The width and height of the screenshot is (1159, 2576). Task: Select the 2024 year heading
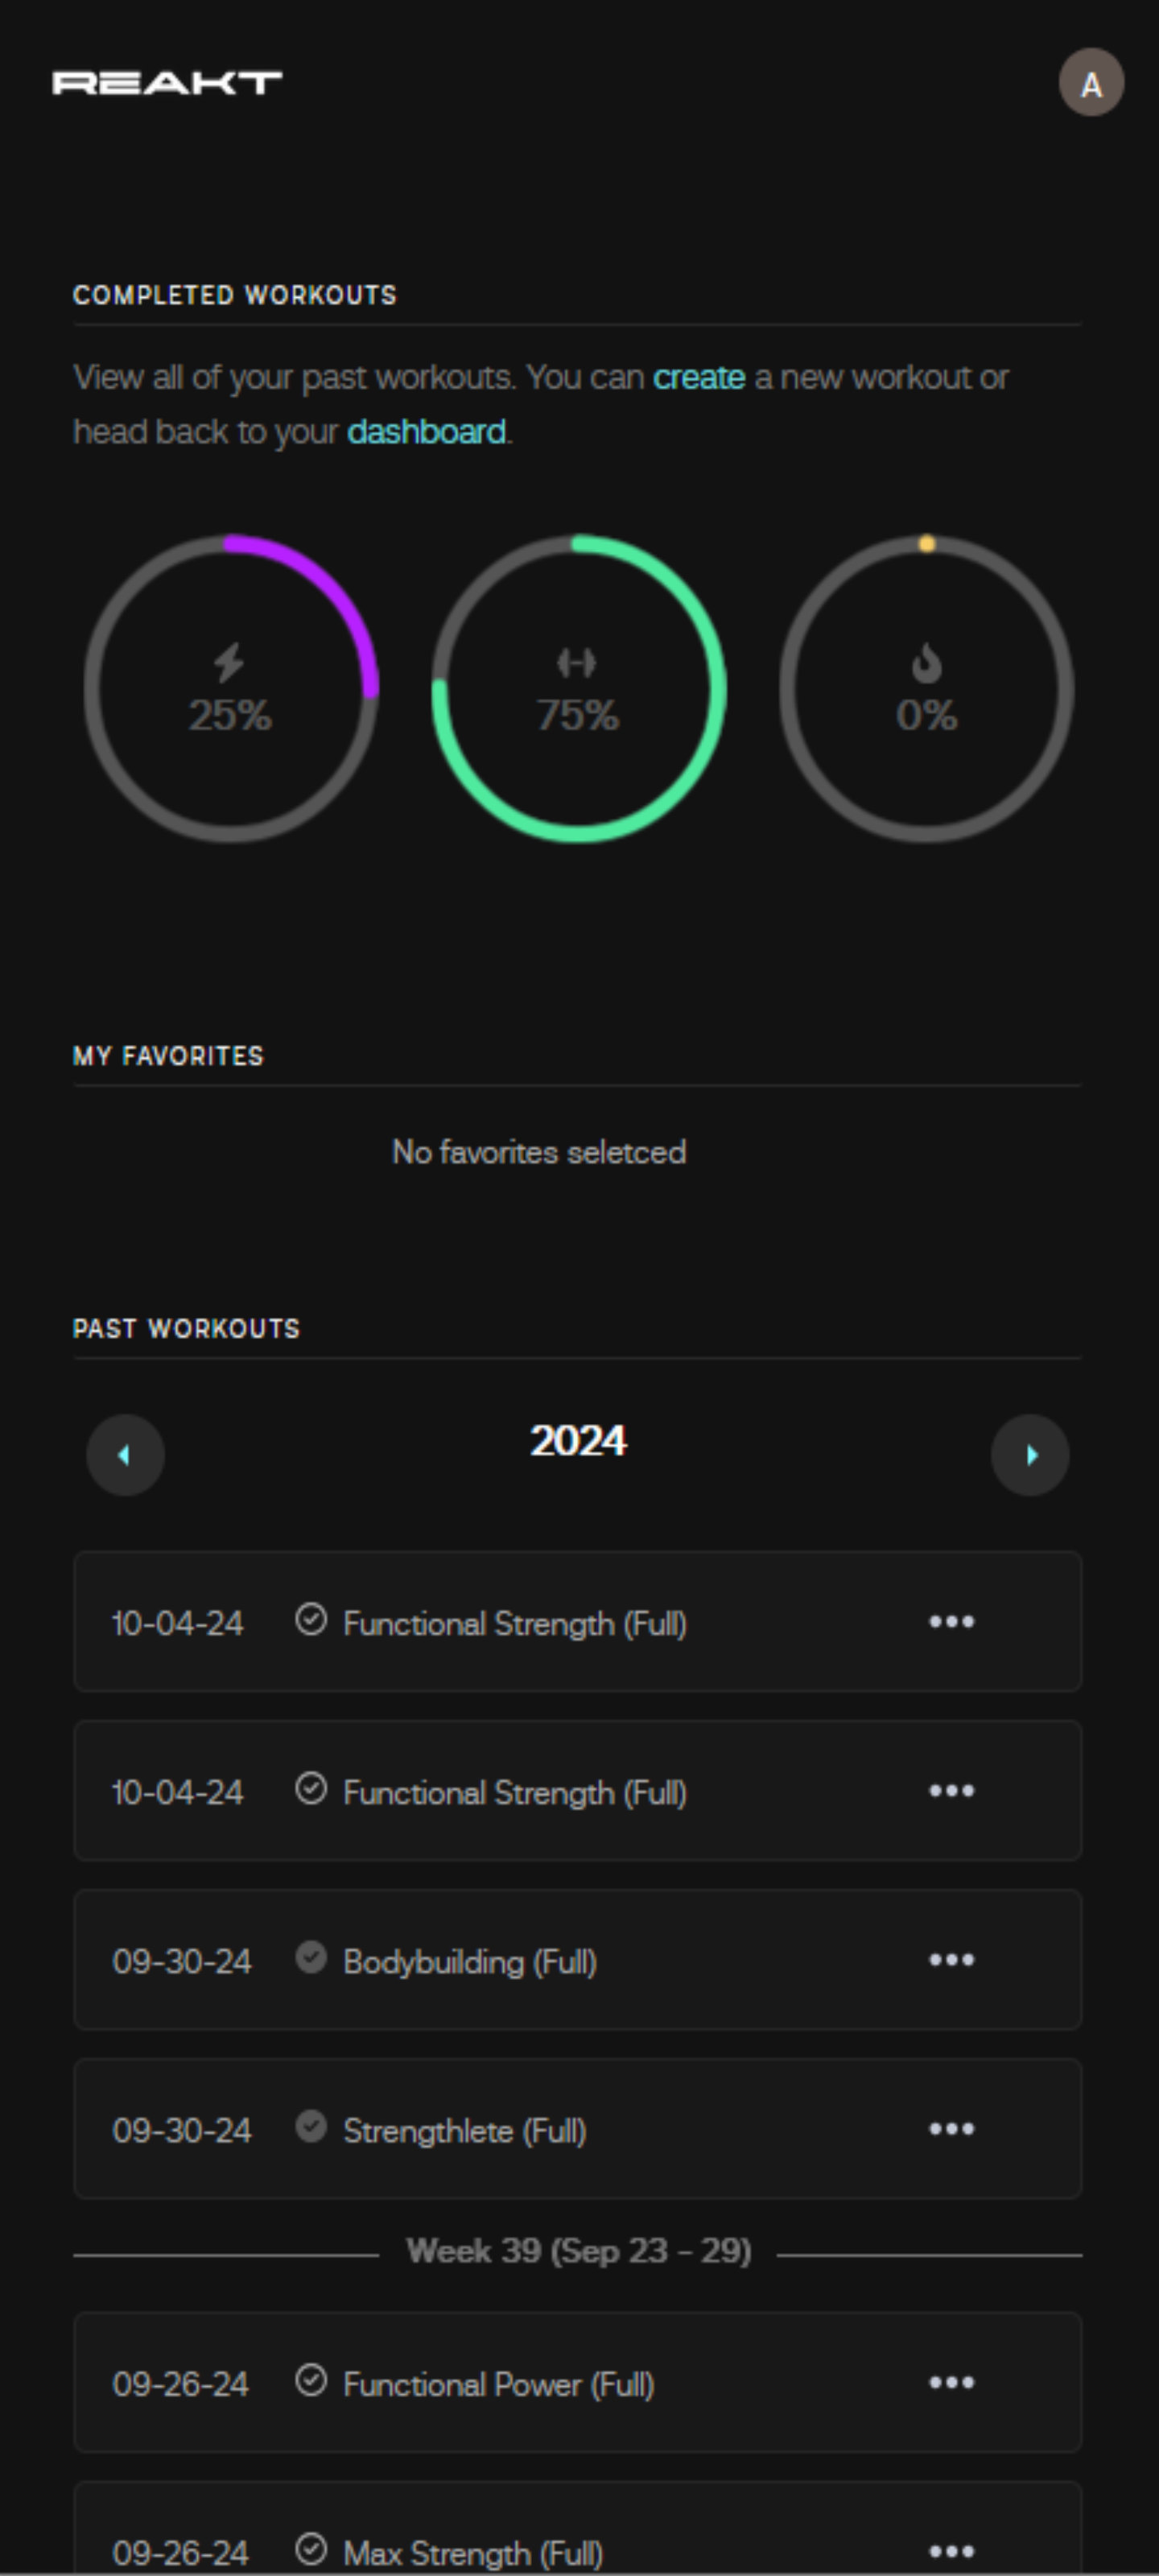pos(578,1441)
